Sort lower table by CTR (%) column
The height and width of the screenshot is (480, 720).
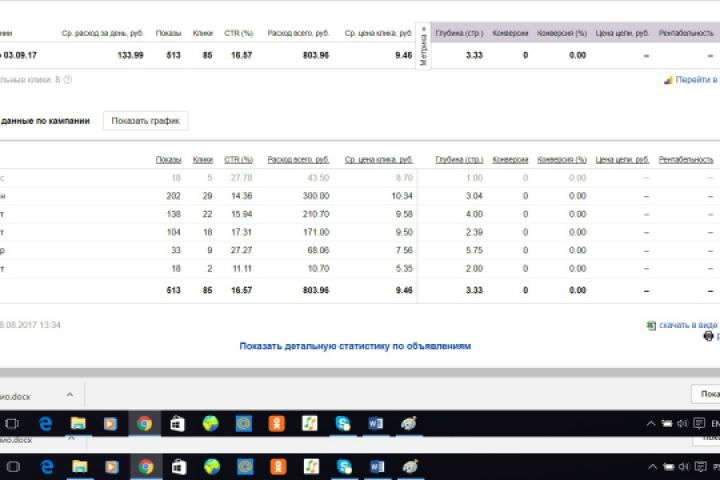(x=238, y=159)
